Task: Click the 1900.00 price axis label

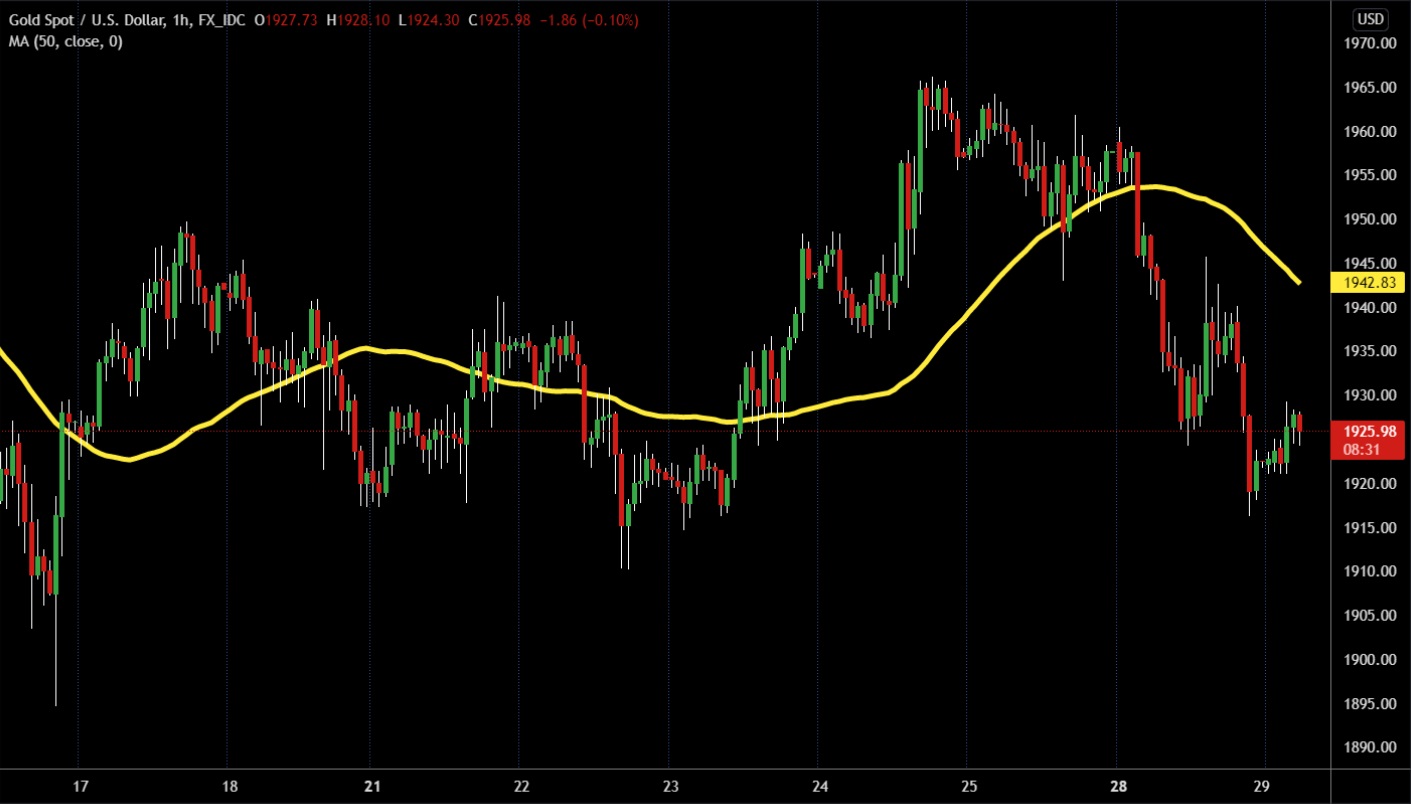Action: (1369, 659)
